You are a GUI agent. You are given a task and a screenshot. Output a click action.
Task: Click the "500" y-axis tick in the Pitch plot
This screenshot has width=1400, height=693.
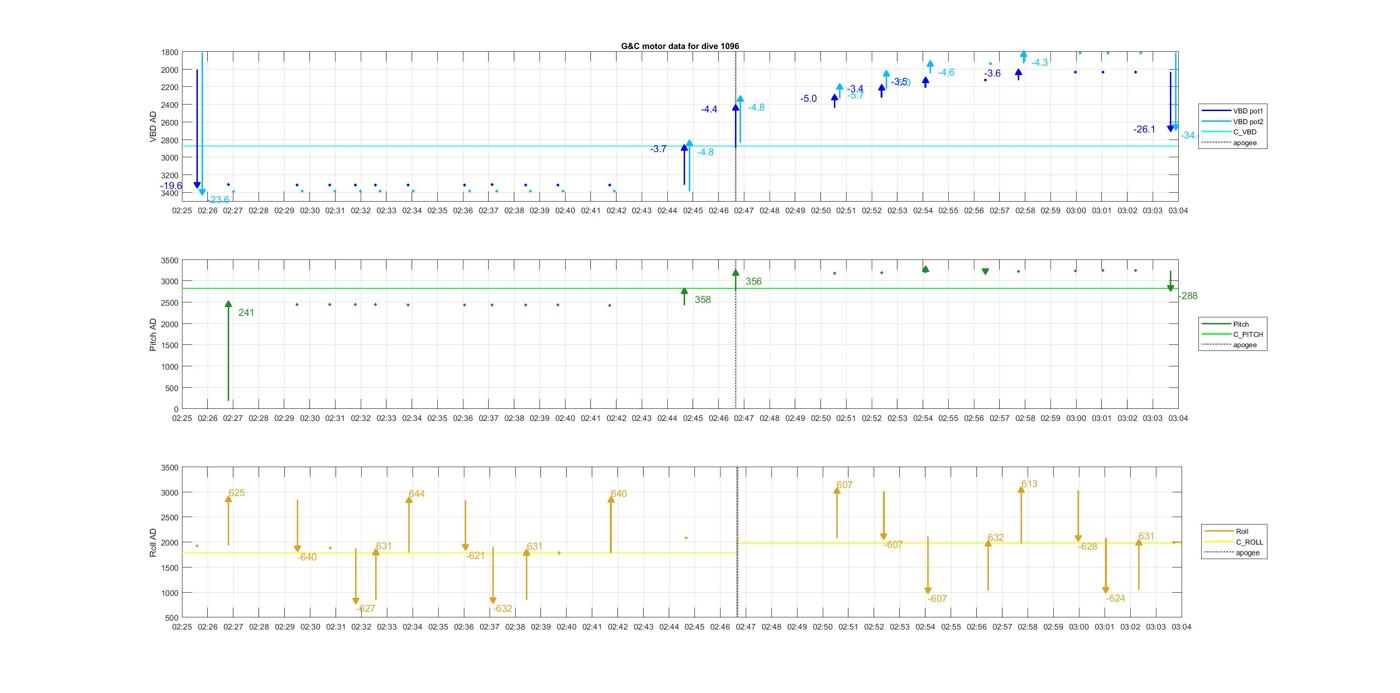[x=173, y=388]
